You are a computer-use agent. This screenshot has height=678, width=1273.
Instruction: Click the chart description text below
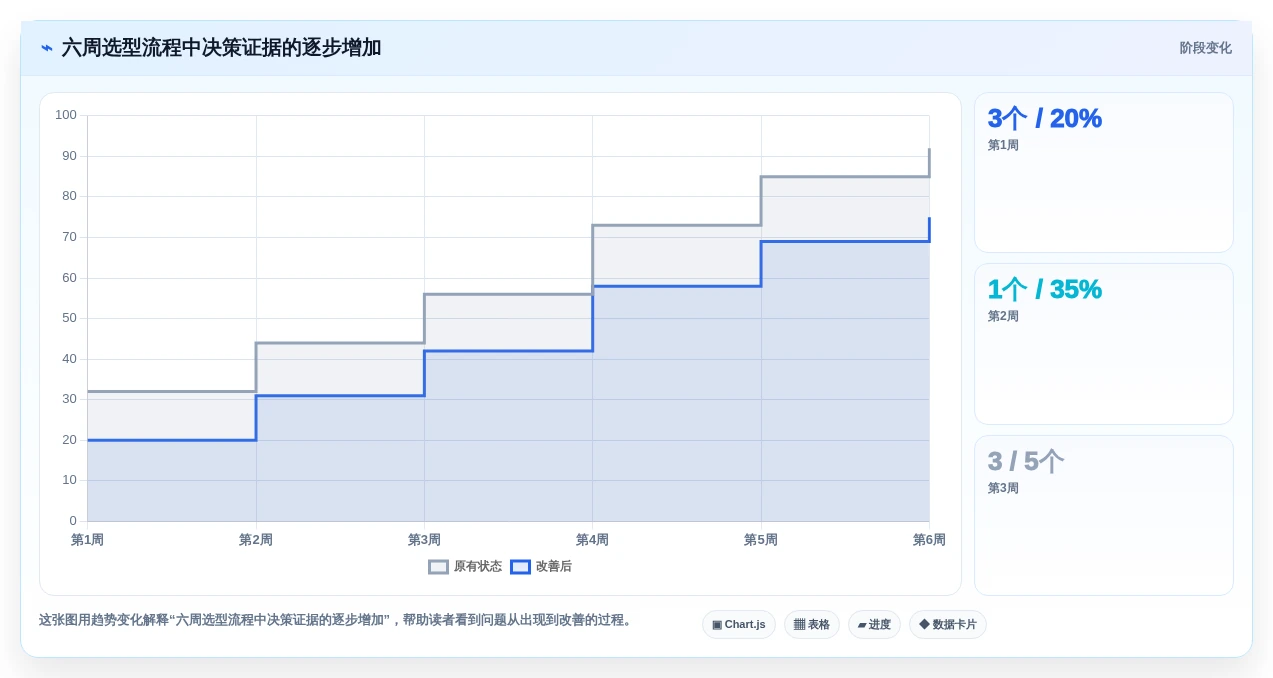click(x=337, y=620)
